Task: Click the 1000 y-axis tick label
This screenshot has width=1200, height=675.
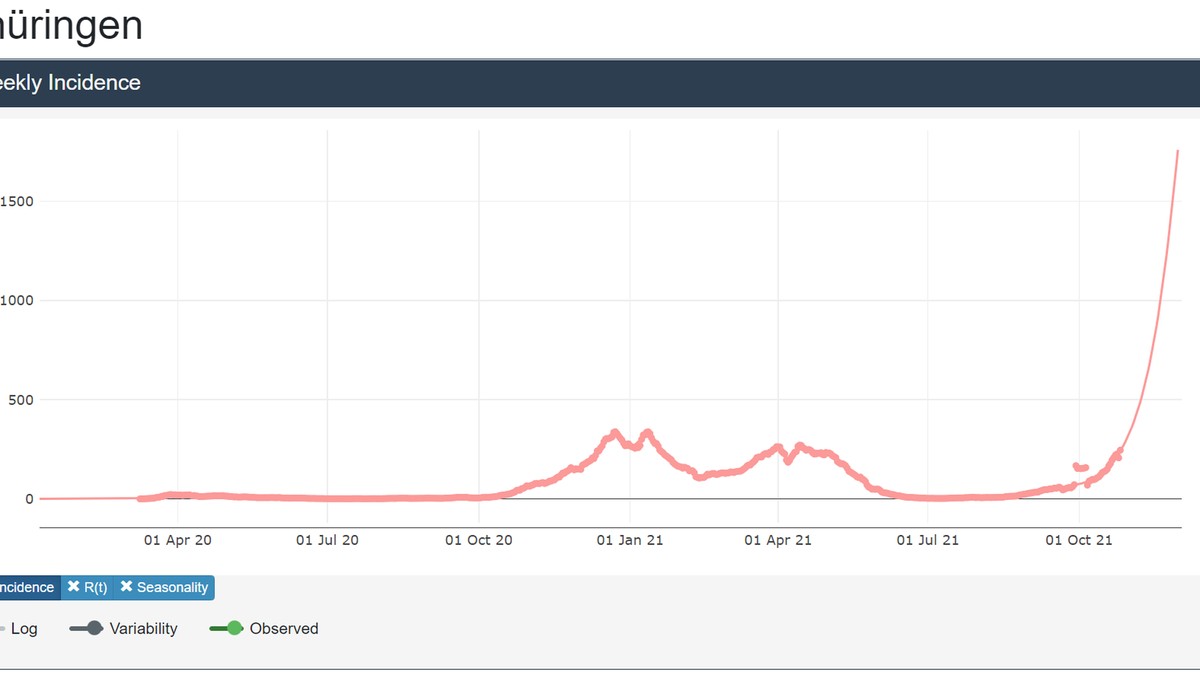Action: click(x=17, y=301)
